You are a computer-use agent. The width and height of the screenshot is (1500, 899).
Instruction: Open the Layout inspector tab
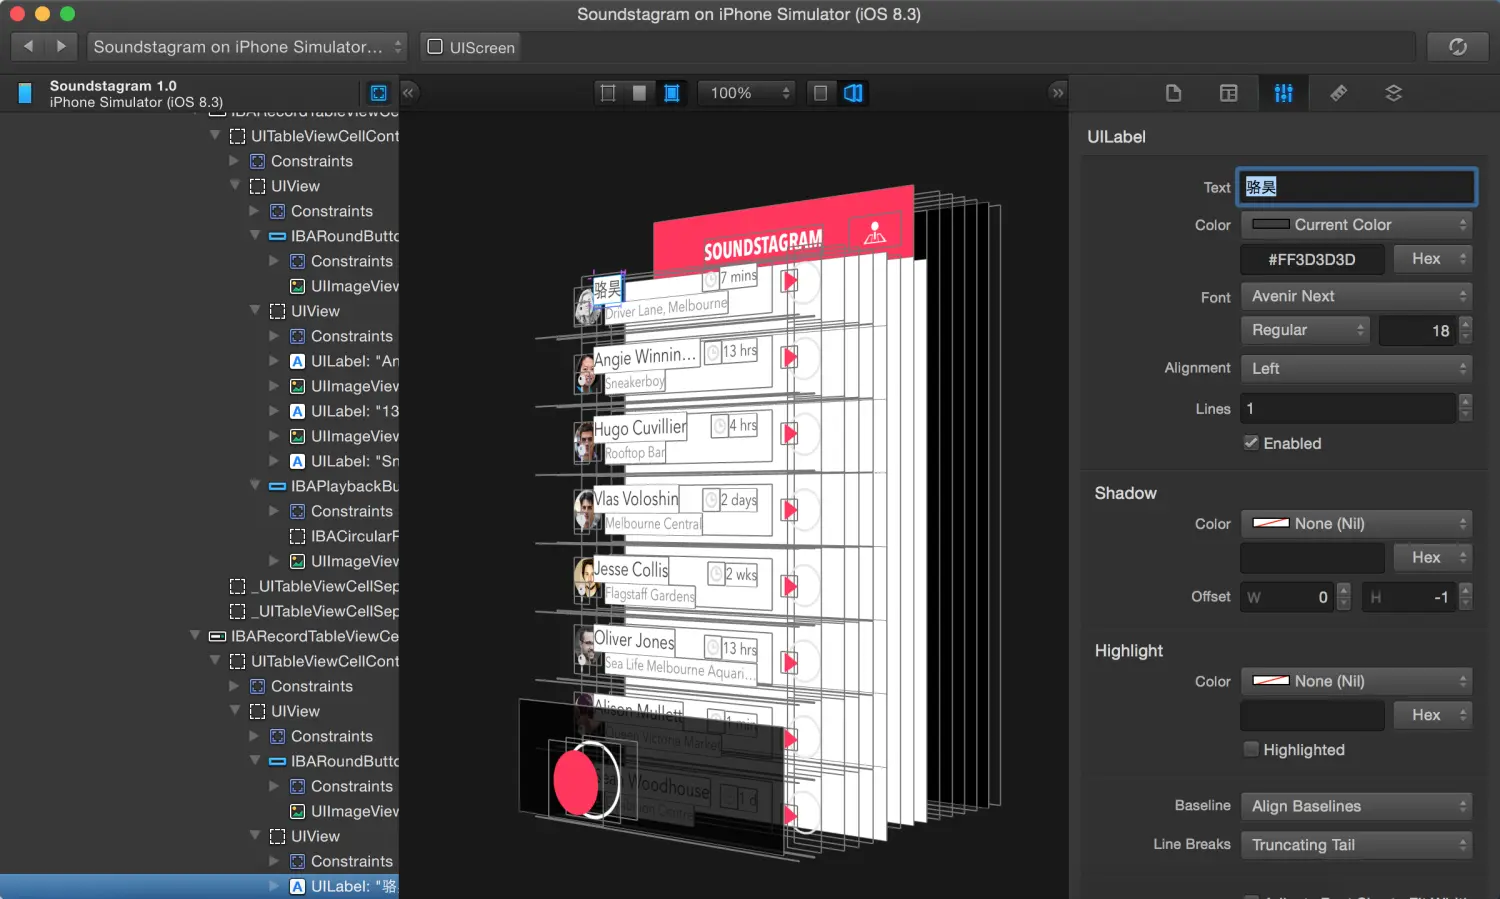tap(1229, 93)
